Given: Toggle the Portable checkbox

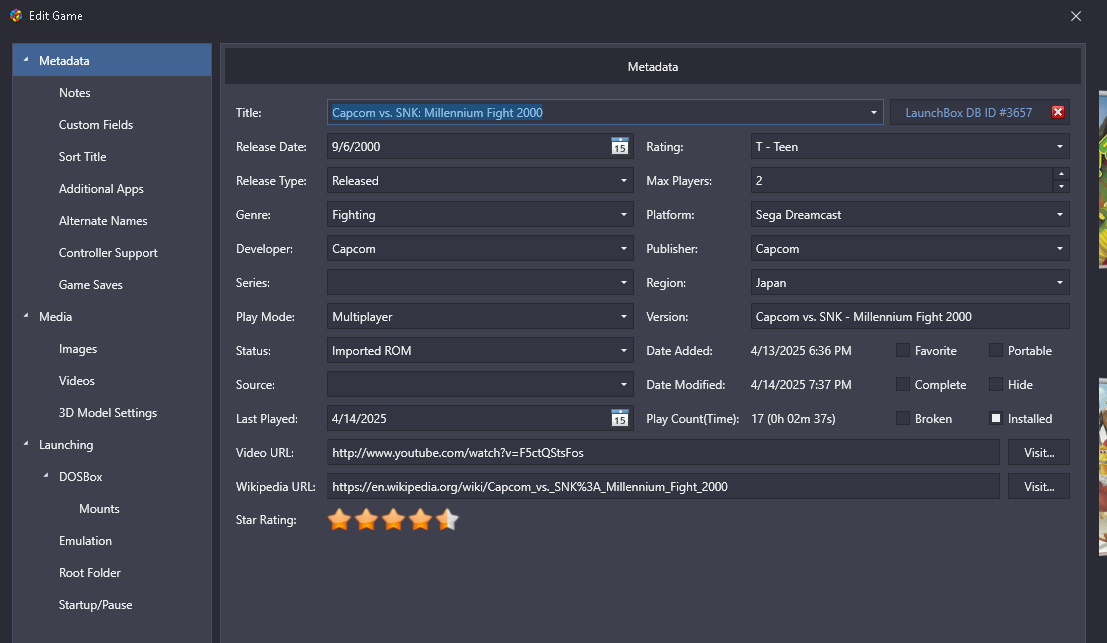Looking at the screenshot, I should [995, 350].
